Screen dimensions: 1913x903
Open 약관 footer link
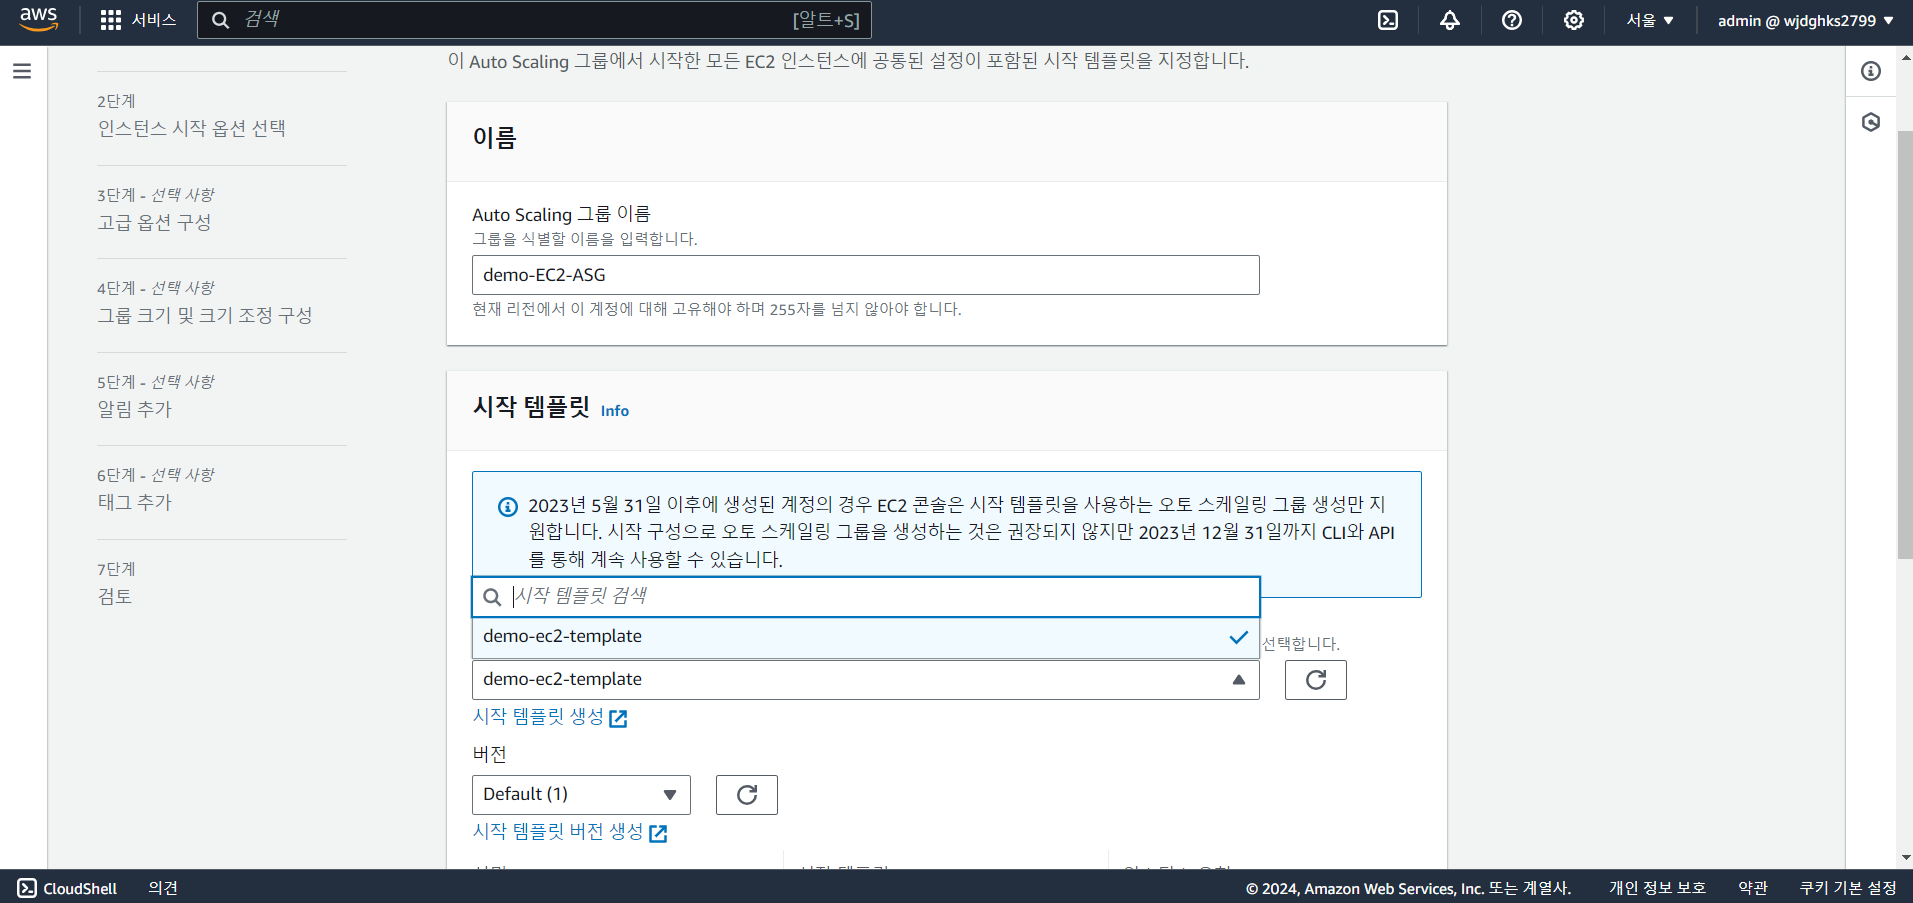click(1753, 888)
